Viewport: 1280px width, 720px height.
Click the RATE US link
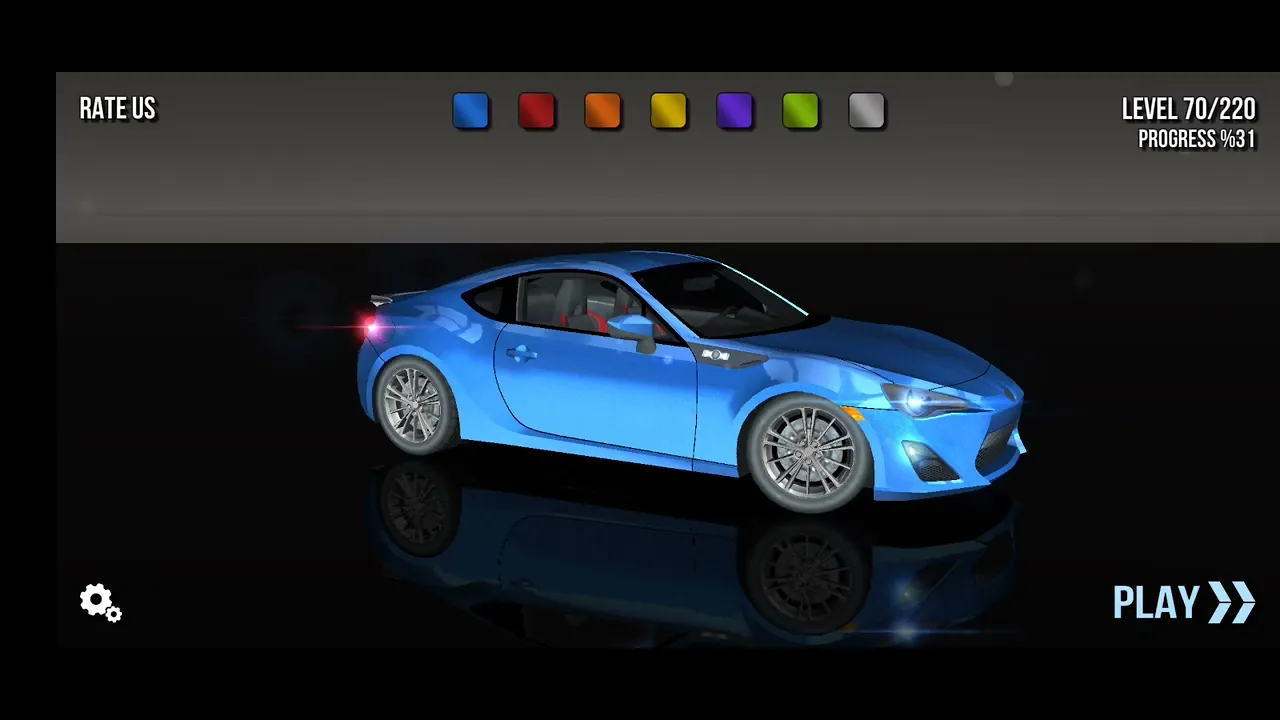[118, 109]
